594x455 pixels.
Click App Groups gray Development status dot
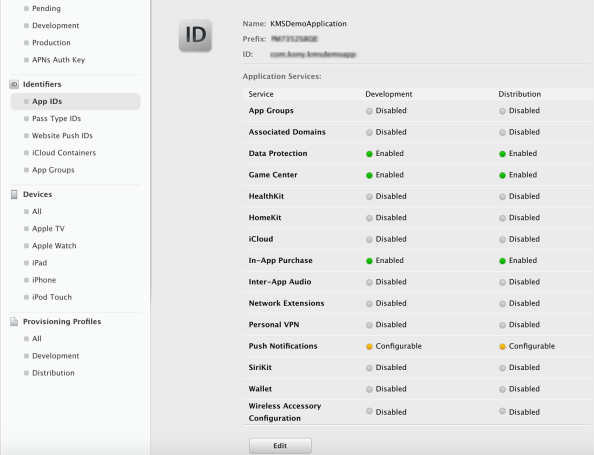click(369, 111)
